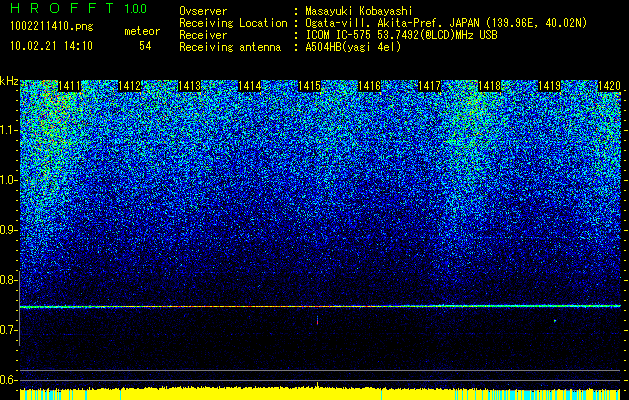Select the 1415 time marker
This screenshot has width=629, height=400.
(x=309, y=86)
